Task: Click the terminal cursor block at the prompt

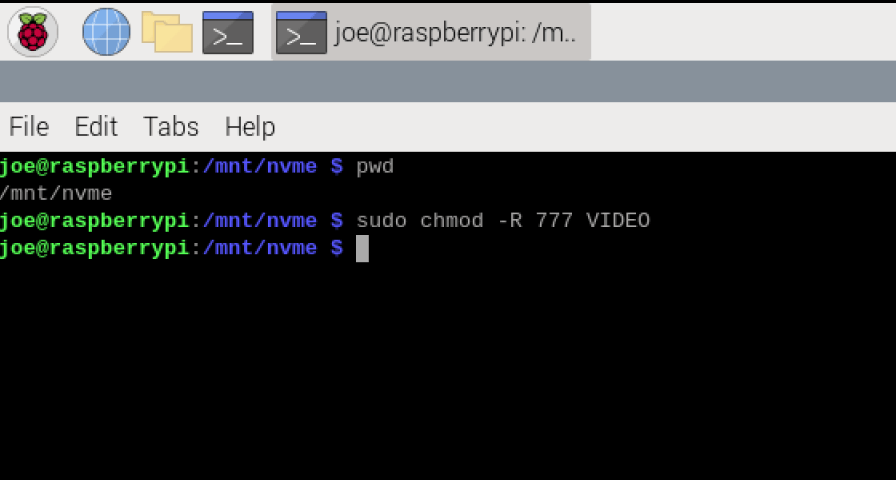Action: coord(362,249)
